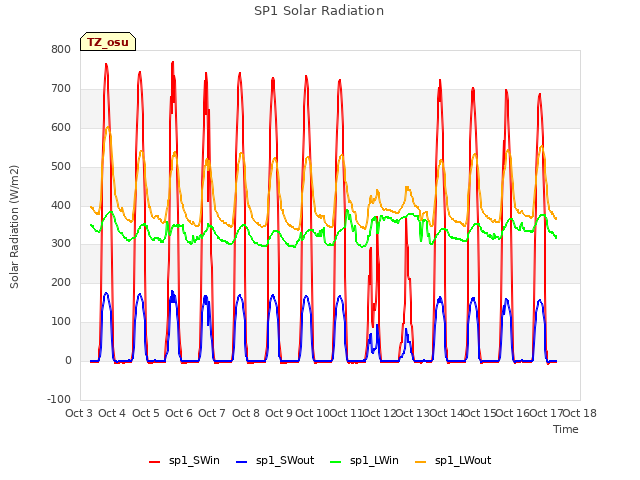Click the orange sp1_LWout legend swatch
The height and width of the screenshot is (480, 640).
420,462
